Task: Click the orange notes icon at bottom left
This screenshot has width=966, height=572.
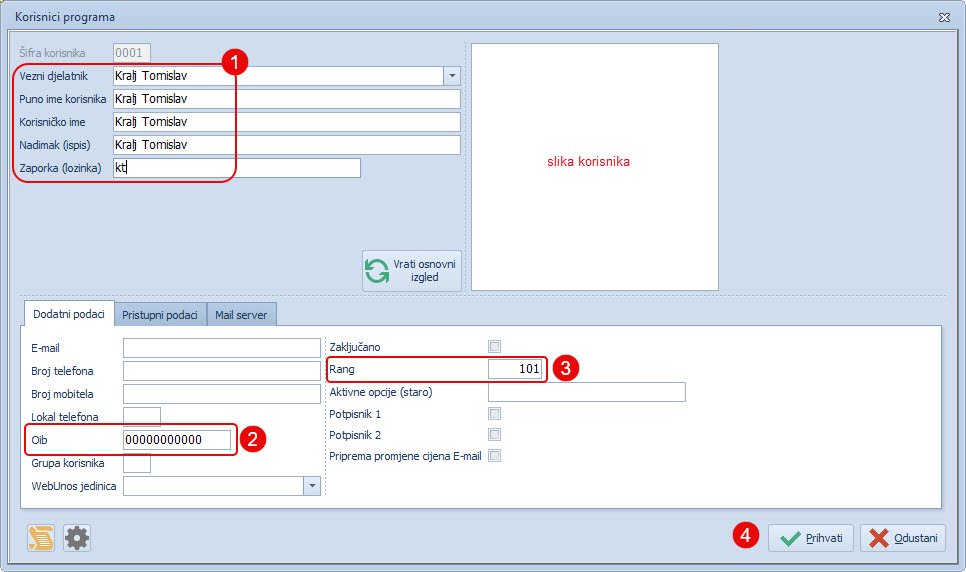Action: pyautogui.click(x=41, y=538)
